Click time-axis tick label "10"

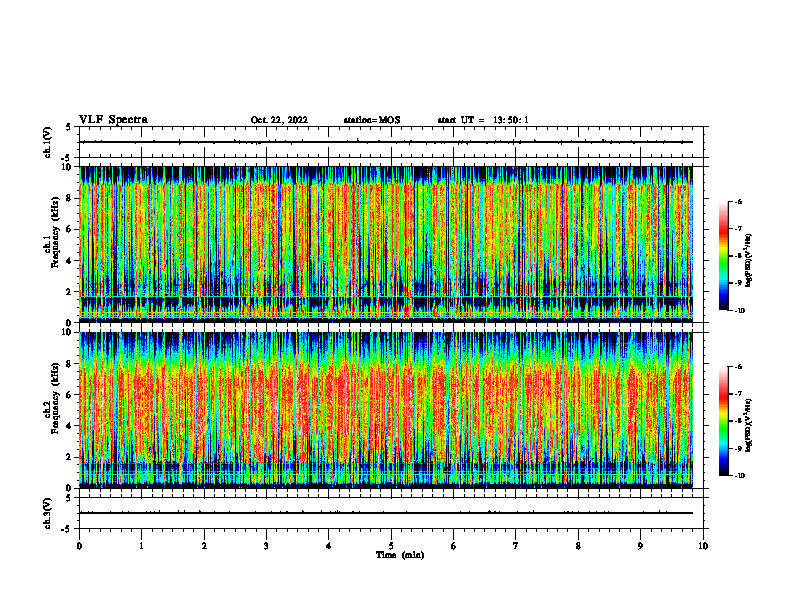point(703,546)
